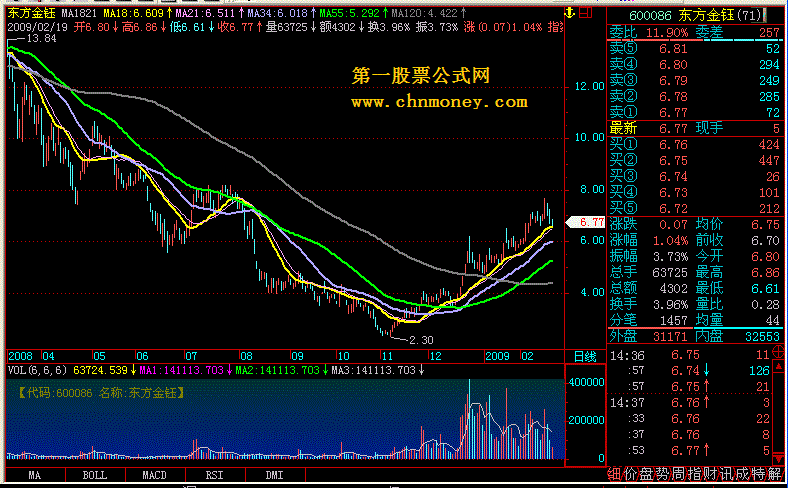
Task: Open the 财 finance tab
Action: click(711, 474)
